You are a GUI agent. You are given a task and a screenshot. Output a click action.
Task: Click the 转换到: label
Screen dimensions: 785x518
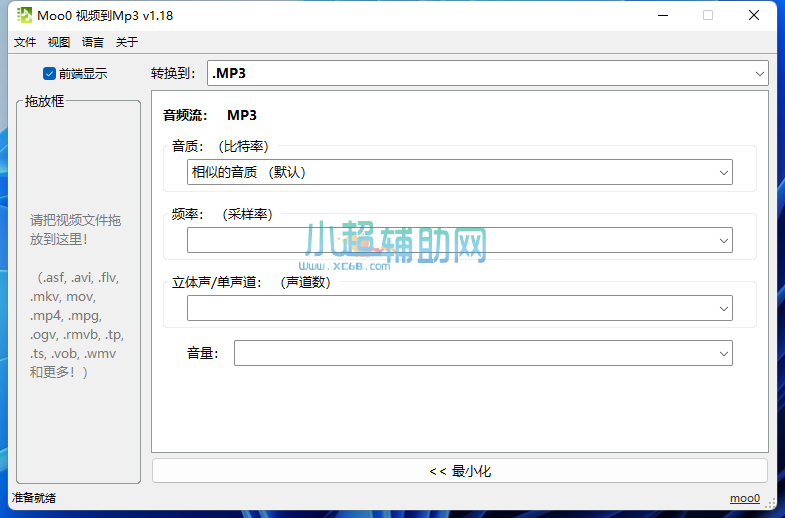coord(173,74)
